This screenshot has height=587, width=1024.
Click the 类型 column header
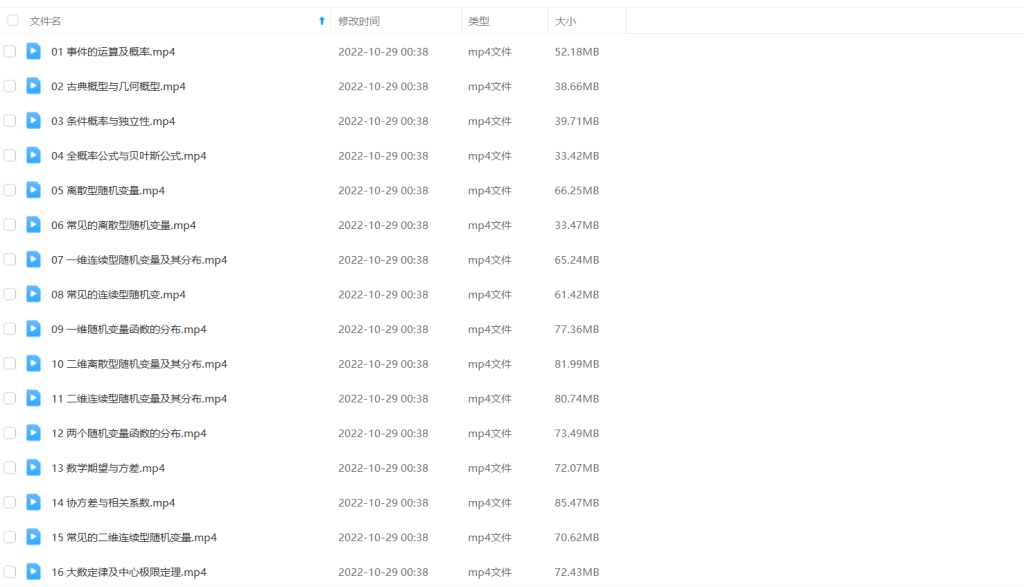[479, 21]
